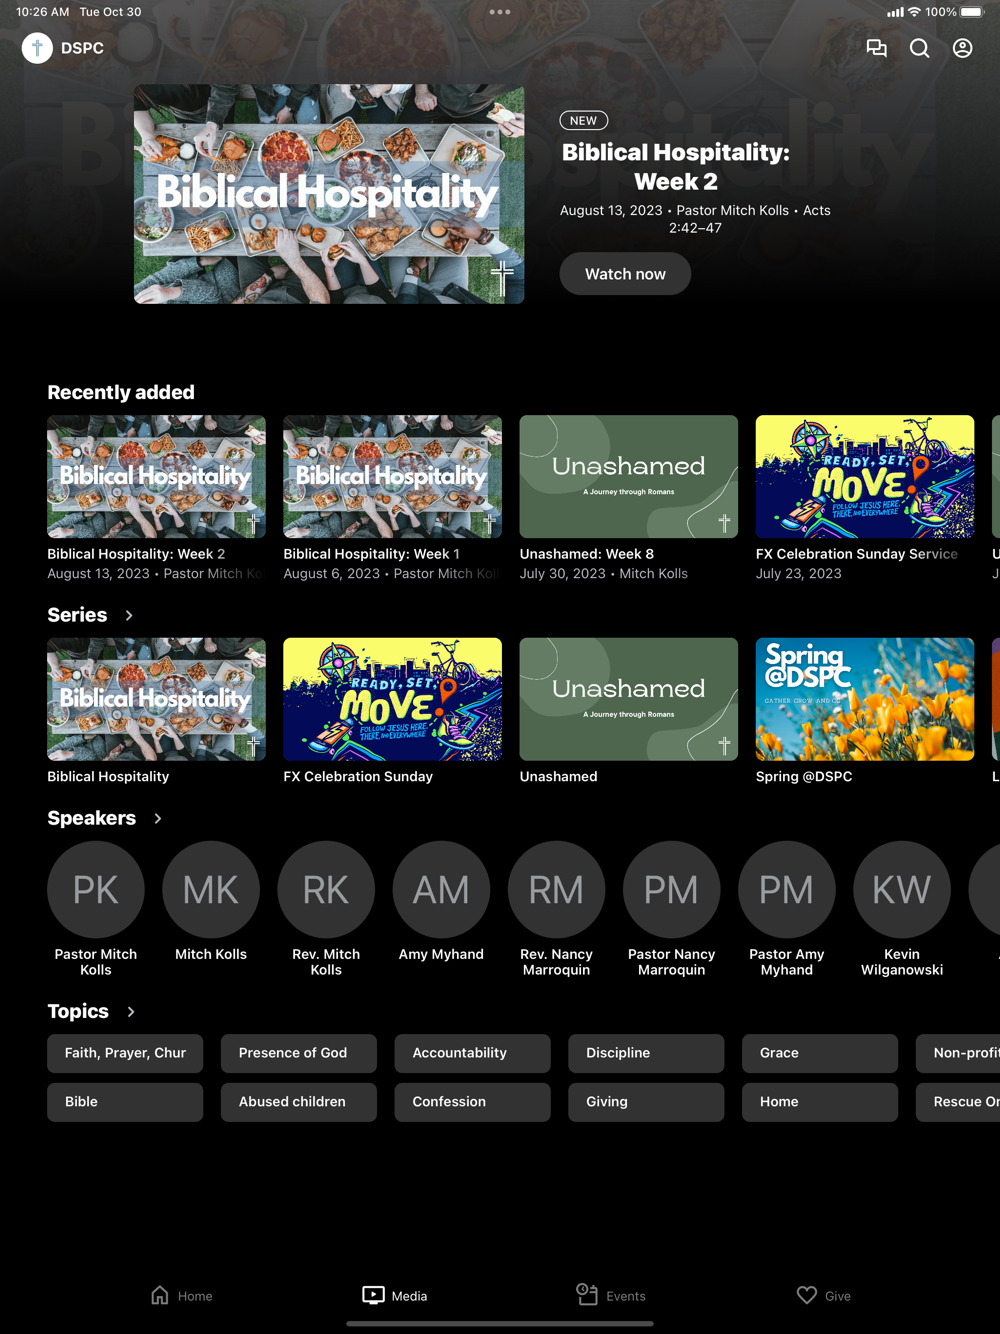Open the user profile icon
Image resolution: width=1000 pixels, height=1334 pixels.
[963, 48]
